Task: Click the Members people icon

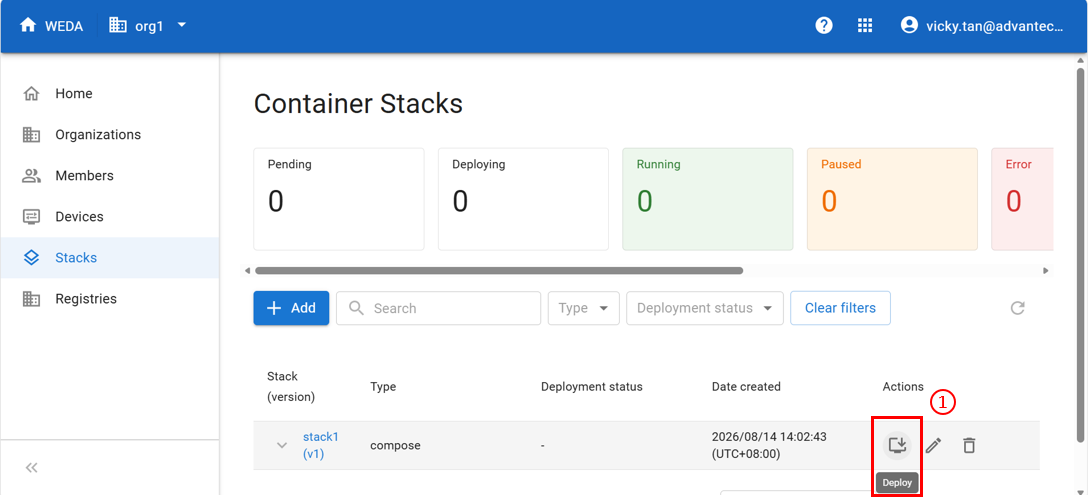Action: pos(31,175)
